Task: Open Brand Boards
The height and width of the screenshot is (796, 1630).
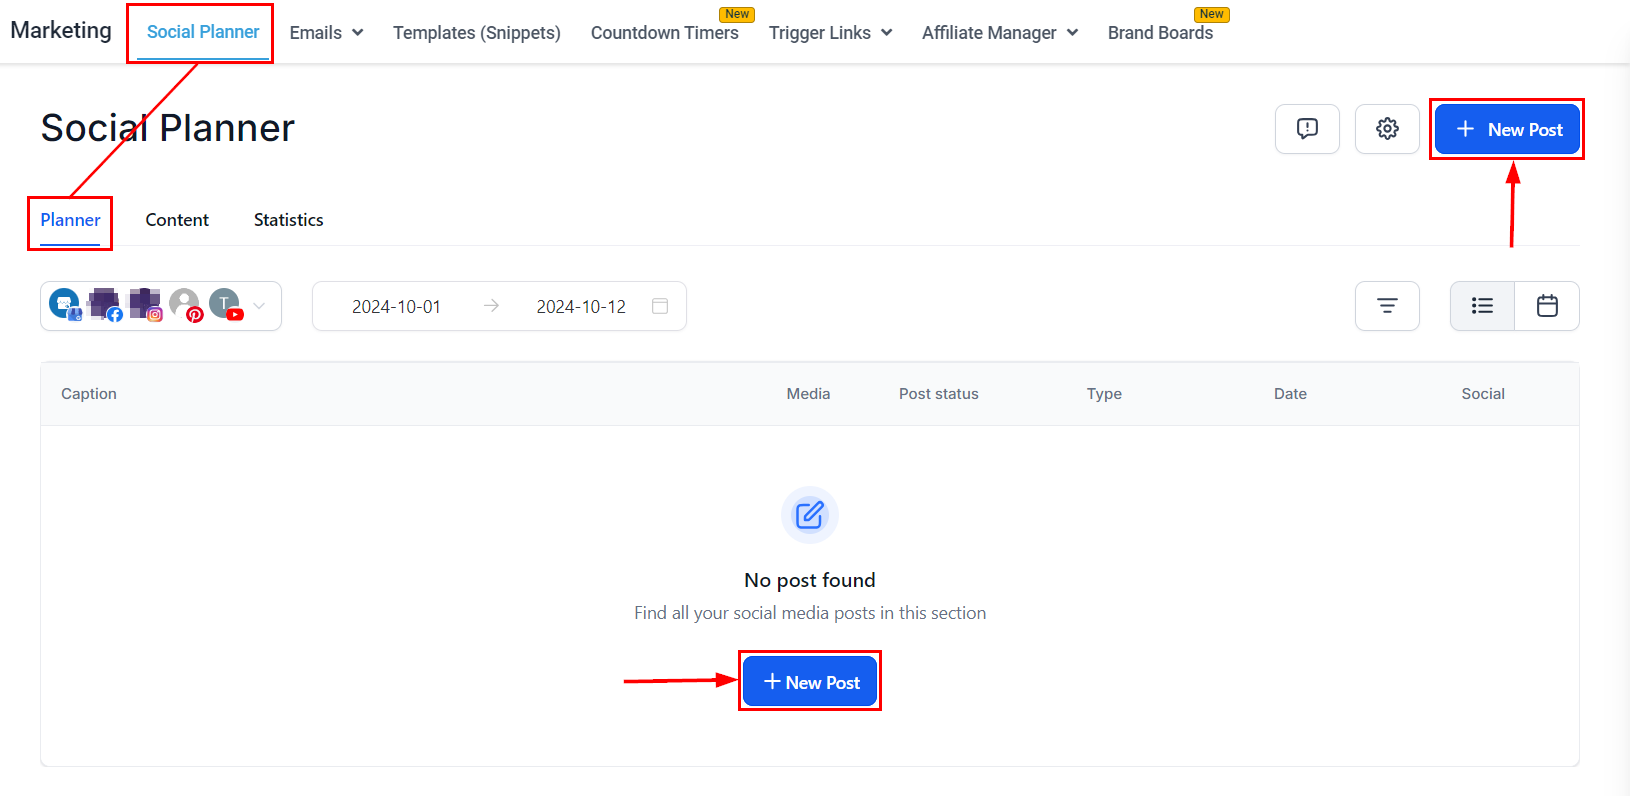Action: 1160,33
